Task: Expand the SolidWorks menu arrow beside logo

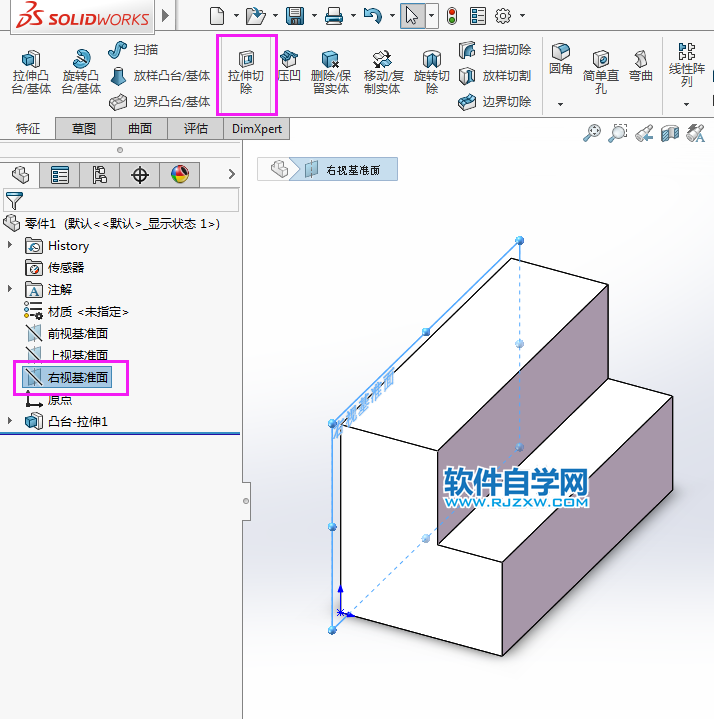Action: [166, 16]
